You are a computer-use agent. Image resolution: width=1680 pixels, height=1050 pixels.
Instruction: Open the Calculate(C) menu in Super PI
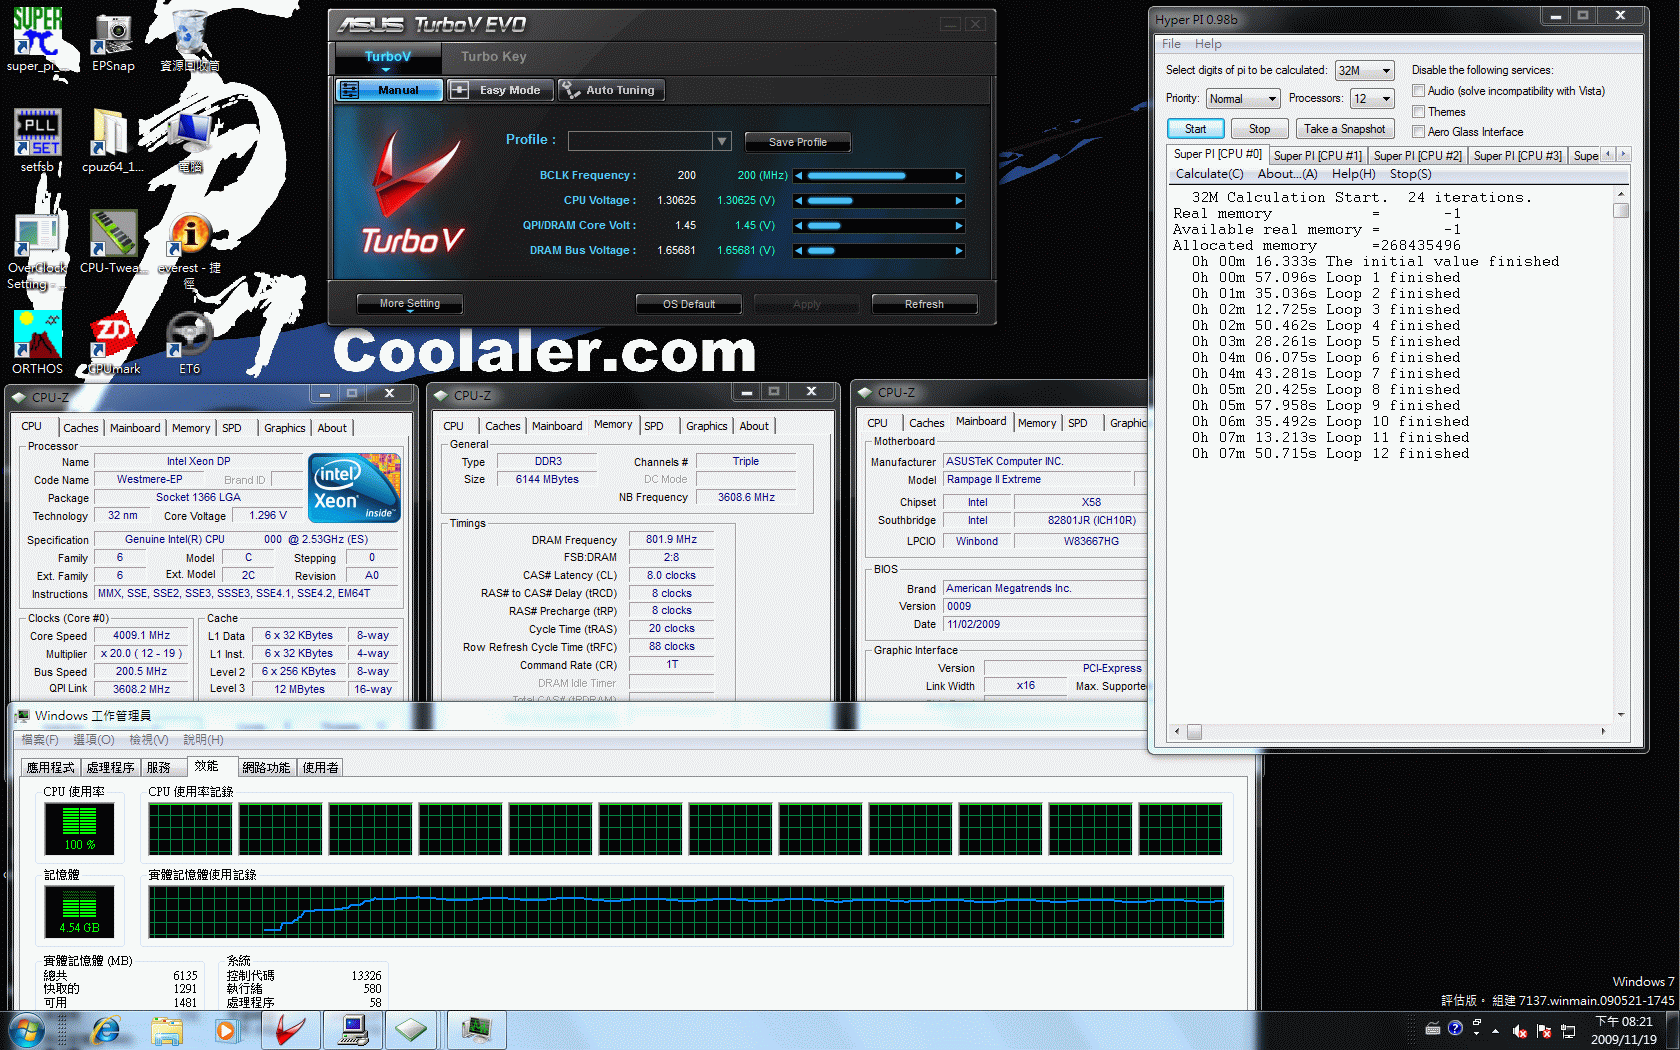pyautogui.click(x=1209, y=174)
